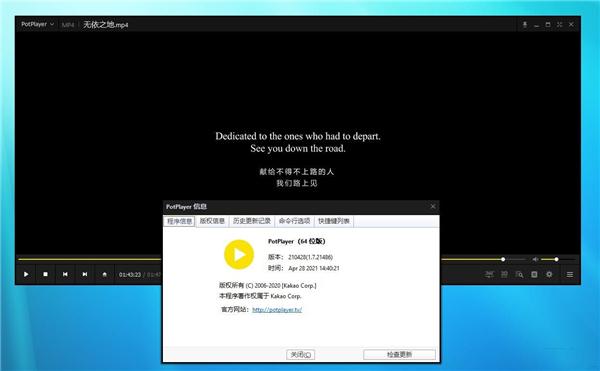Skip to the next file
Screen dimensions: 600x371
[85, 274]
